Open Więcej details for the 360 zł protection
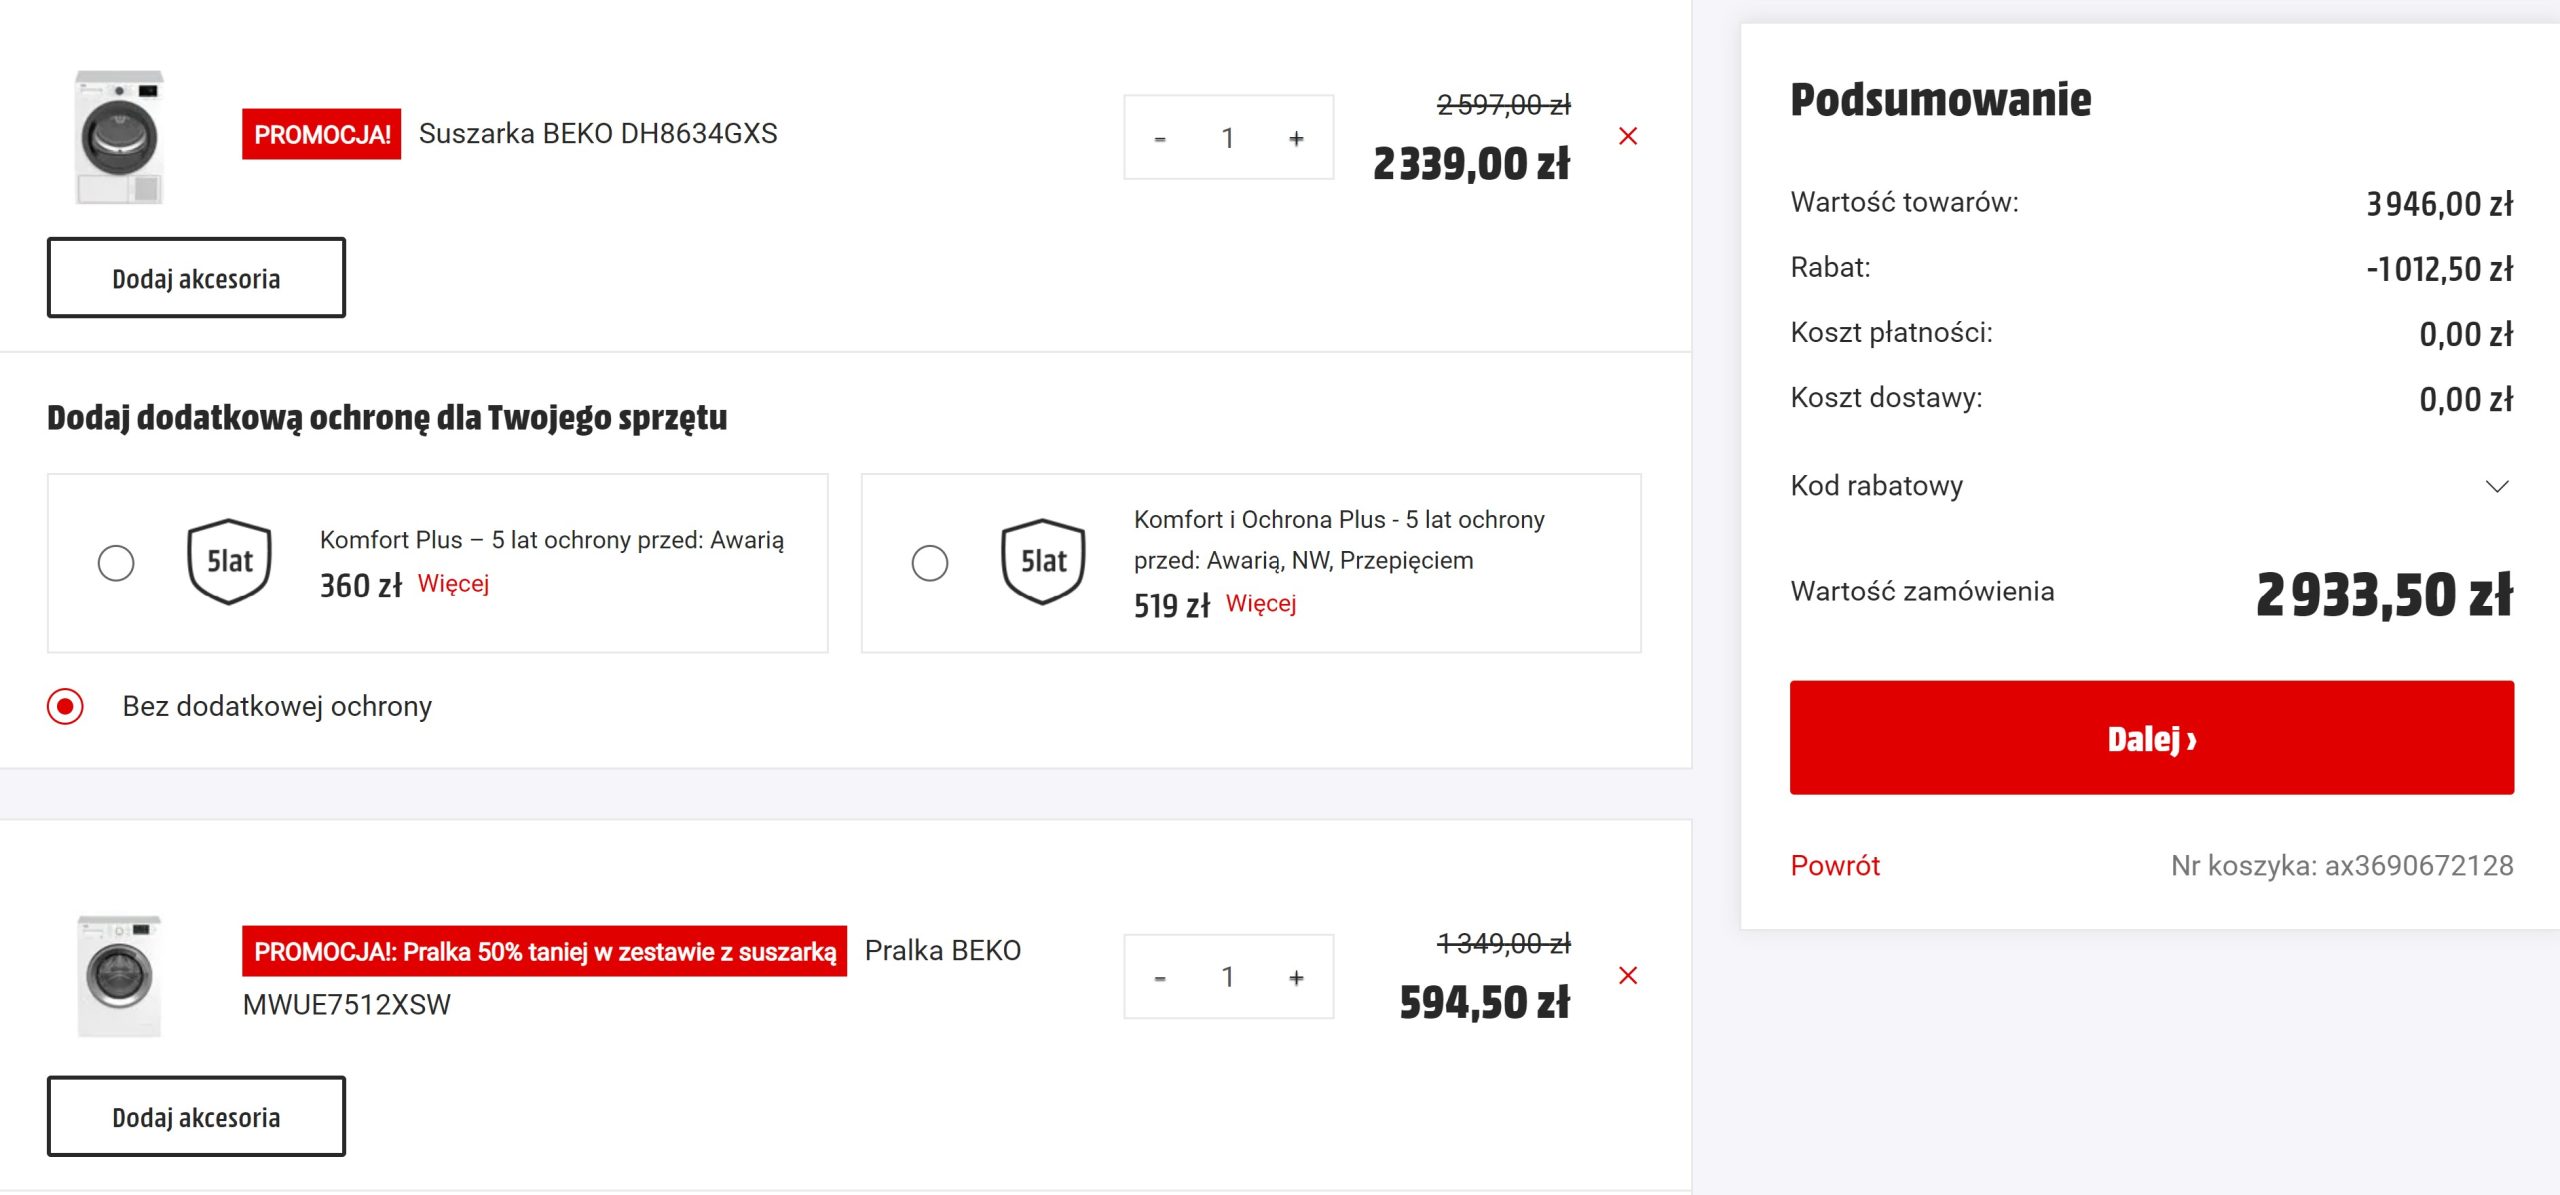This screenshot has height=1195, width=2560. (x=453, y=585)
